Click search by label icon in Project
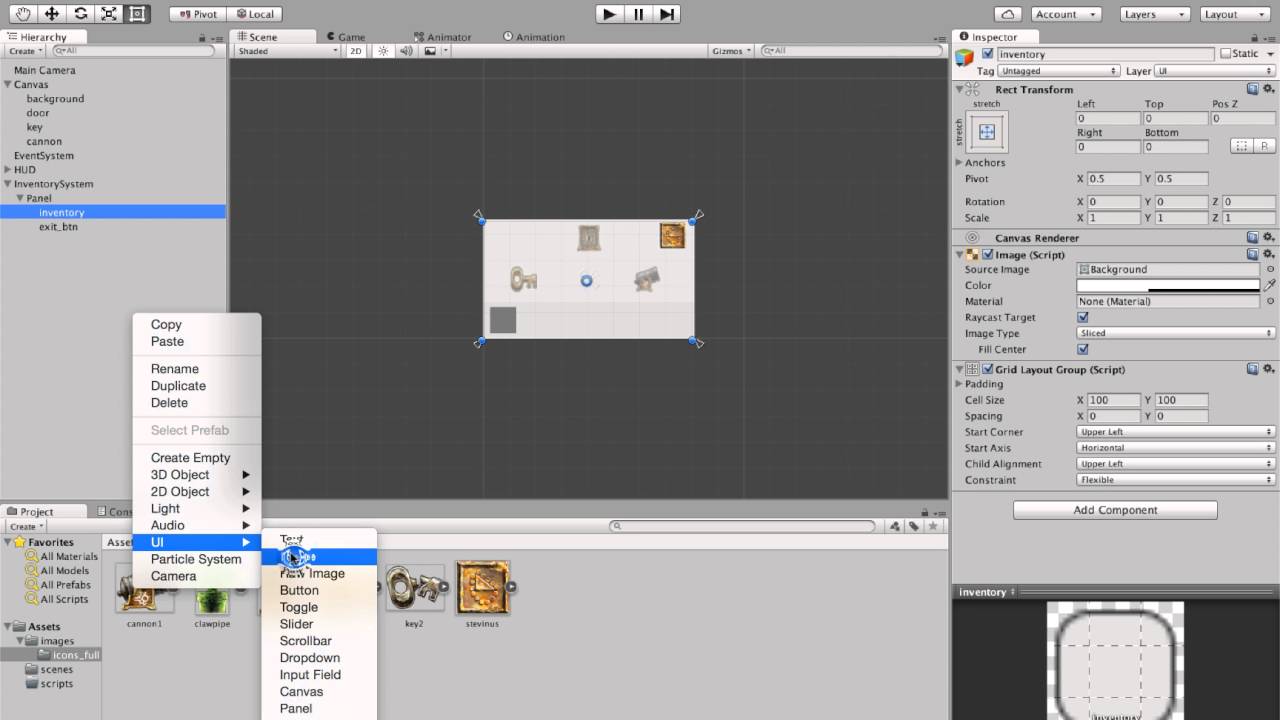This screenshot has width=1280, height=720. click(914, 526)
